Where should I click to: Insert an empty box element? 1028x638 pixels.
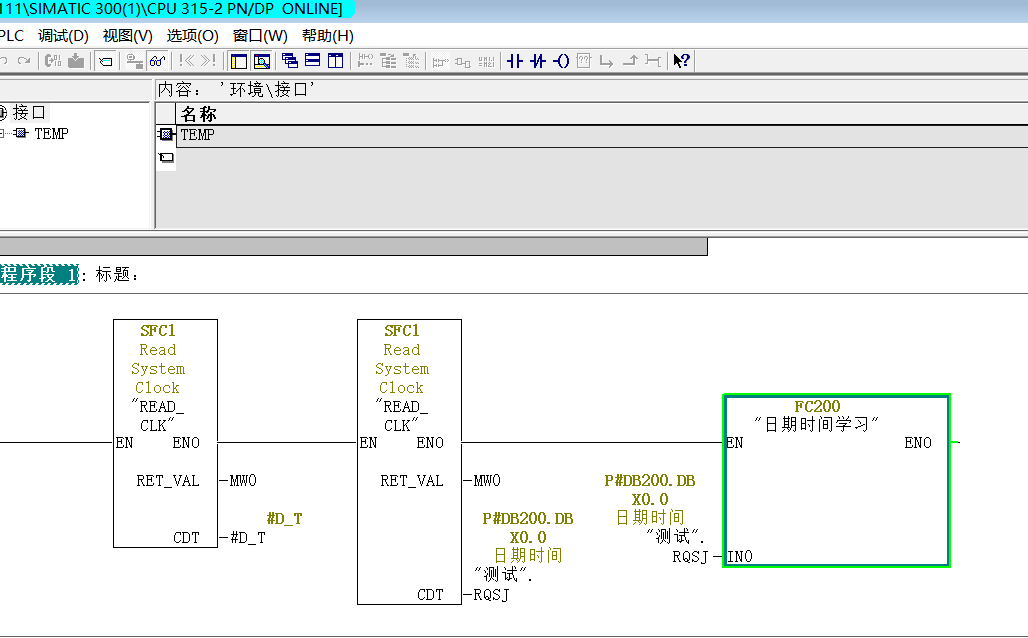[584, 61]
